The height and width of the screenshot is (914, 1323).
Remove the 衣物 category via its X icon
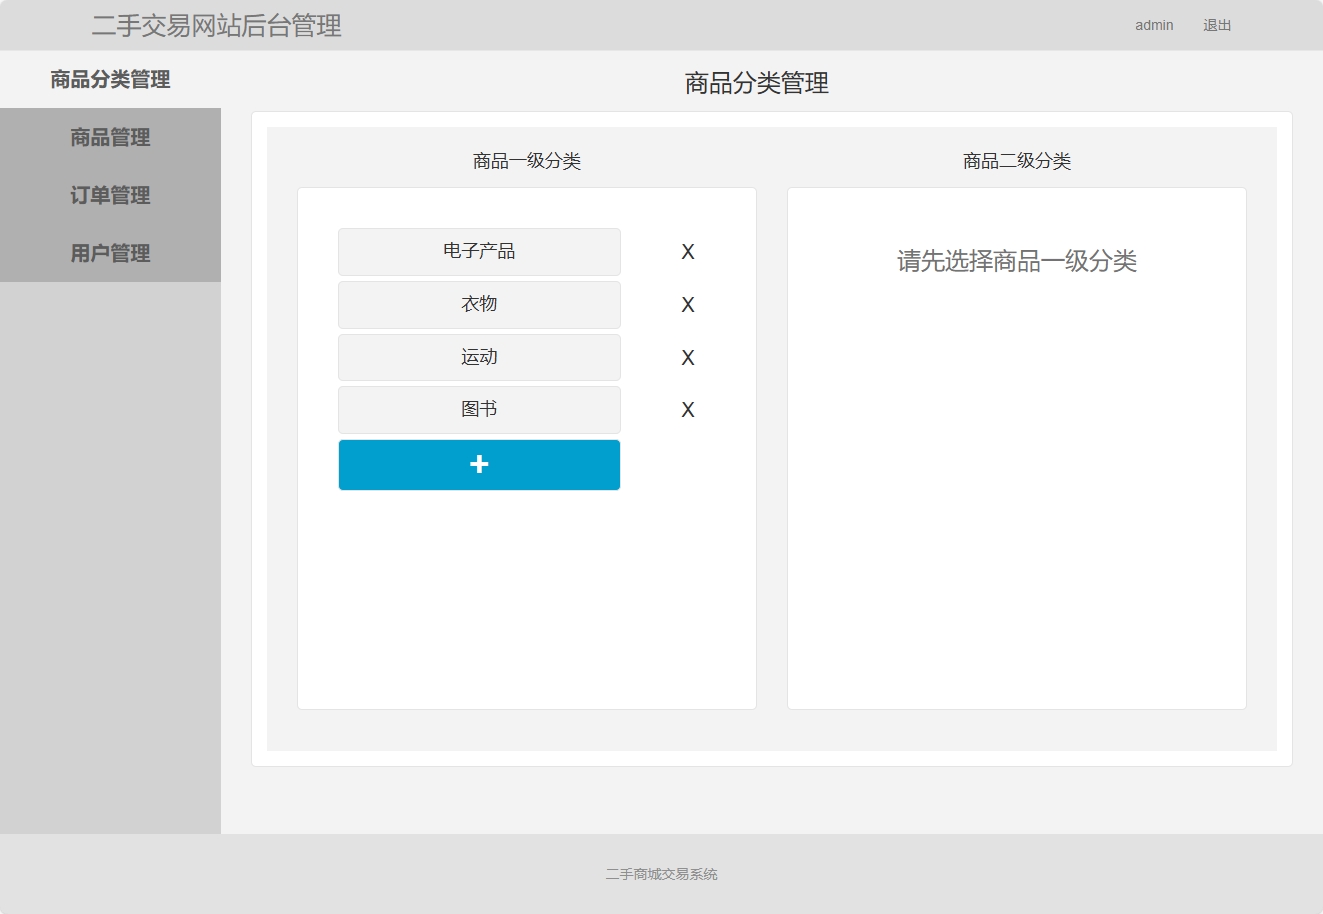pyautogui.click(x=687, y=305)
